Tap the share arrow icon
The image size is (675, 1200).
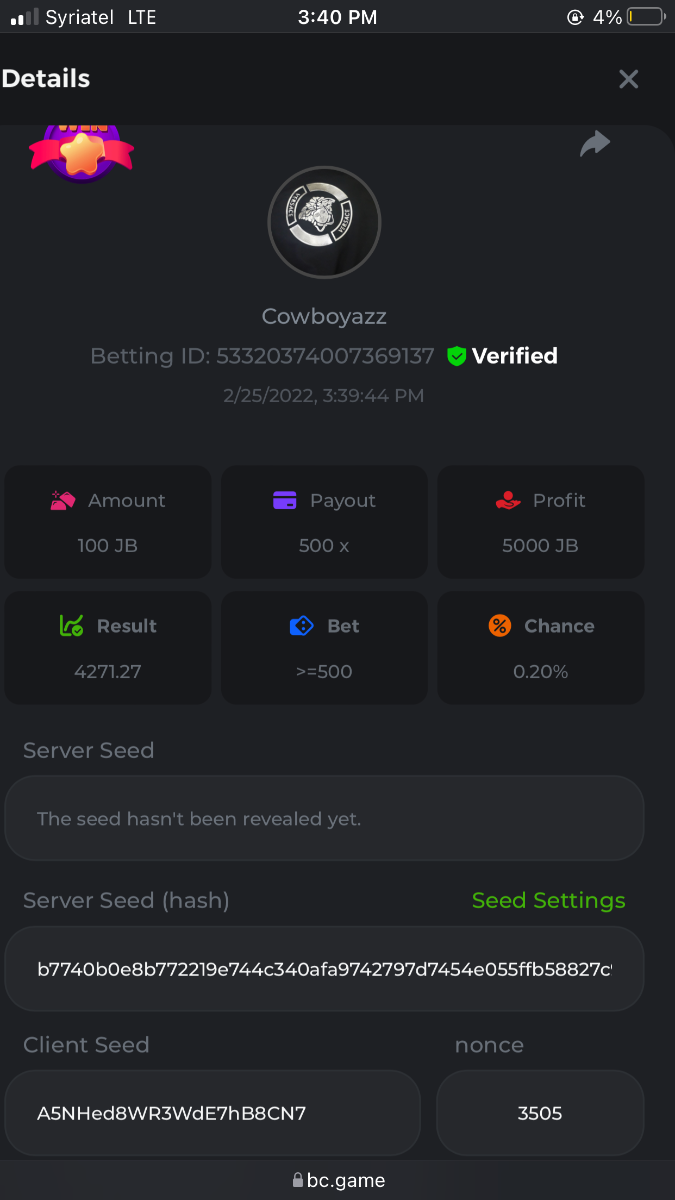pyautogui.click(x=595, y=144)
